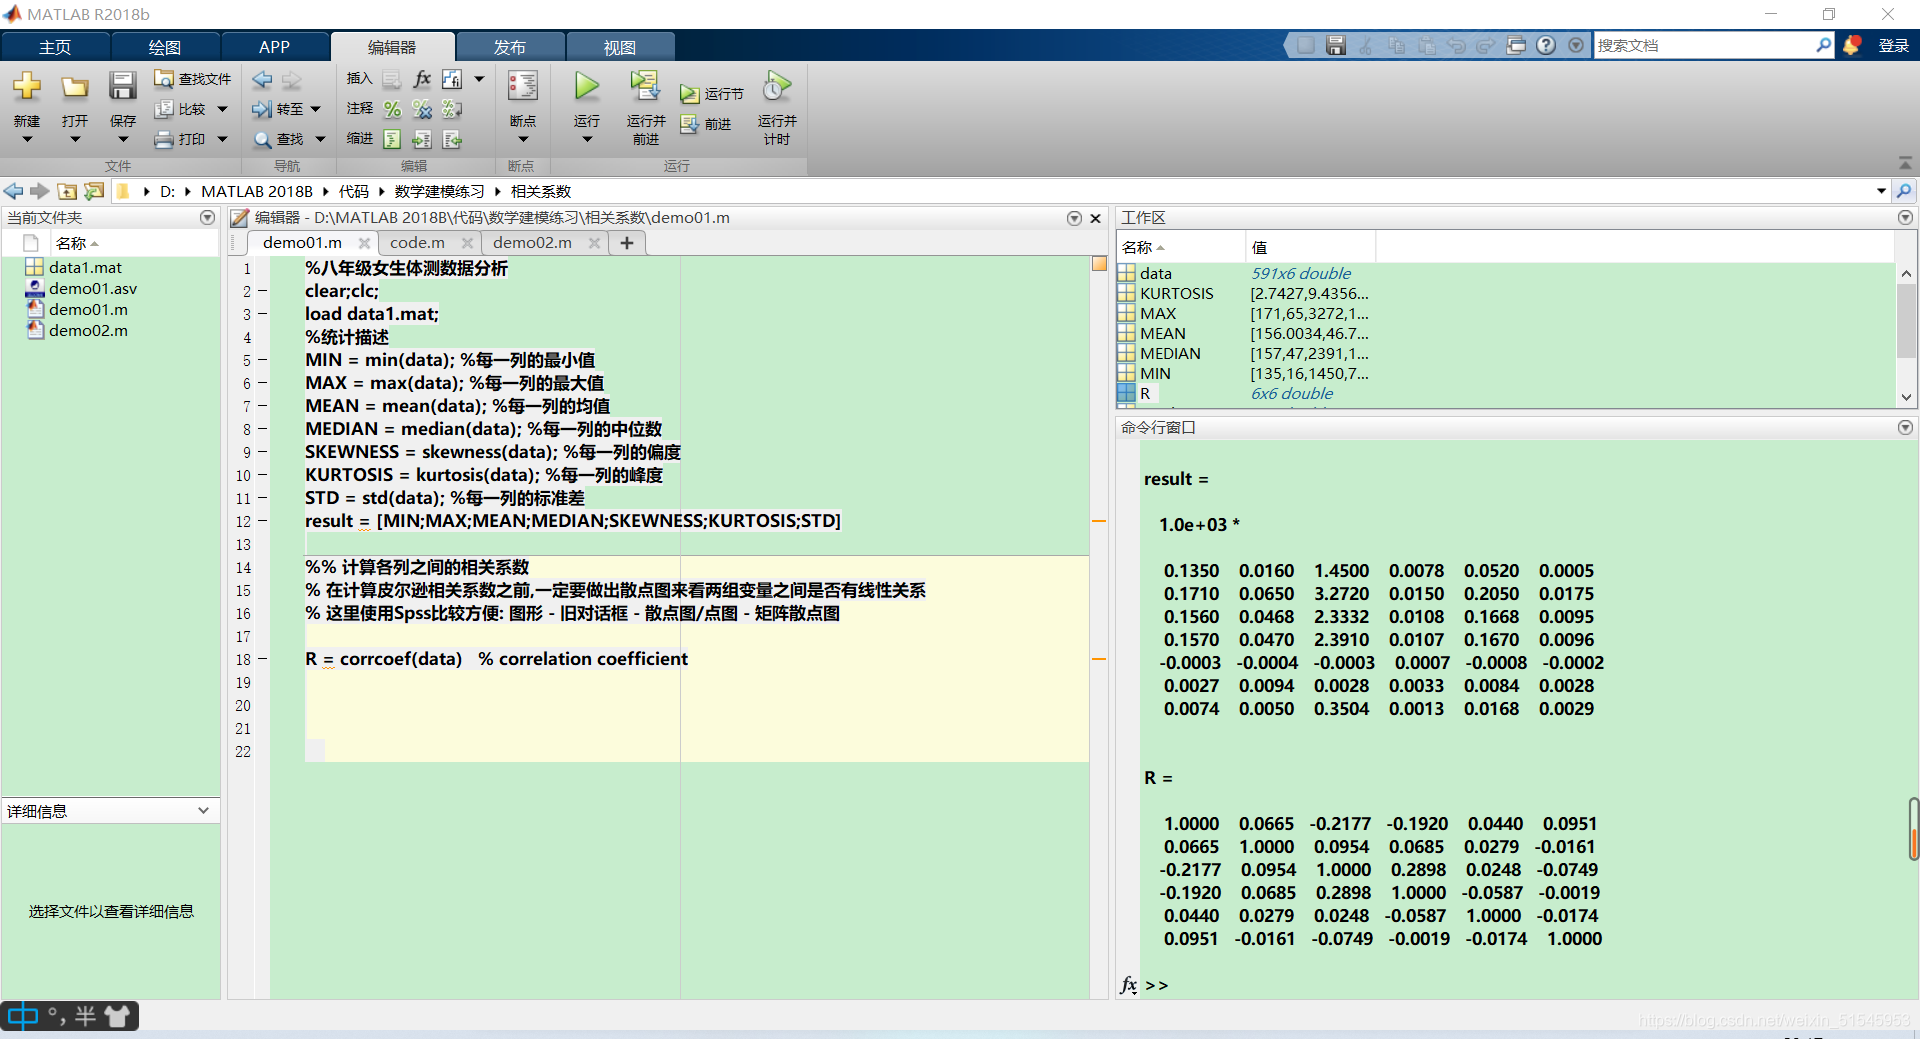Open the Publish ribbon tab
This screenshot has height=1039, width=1920.
(510, 47)
